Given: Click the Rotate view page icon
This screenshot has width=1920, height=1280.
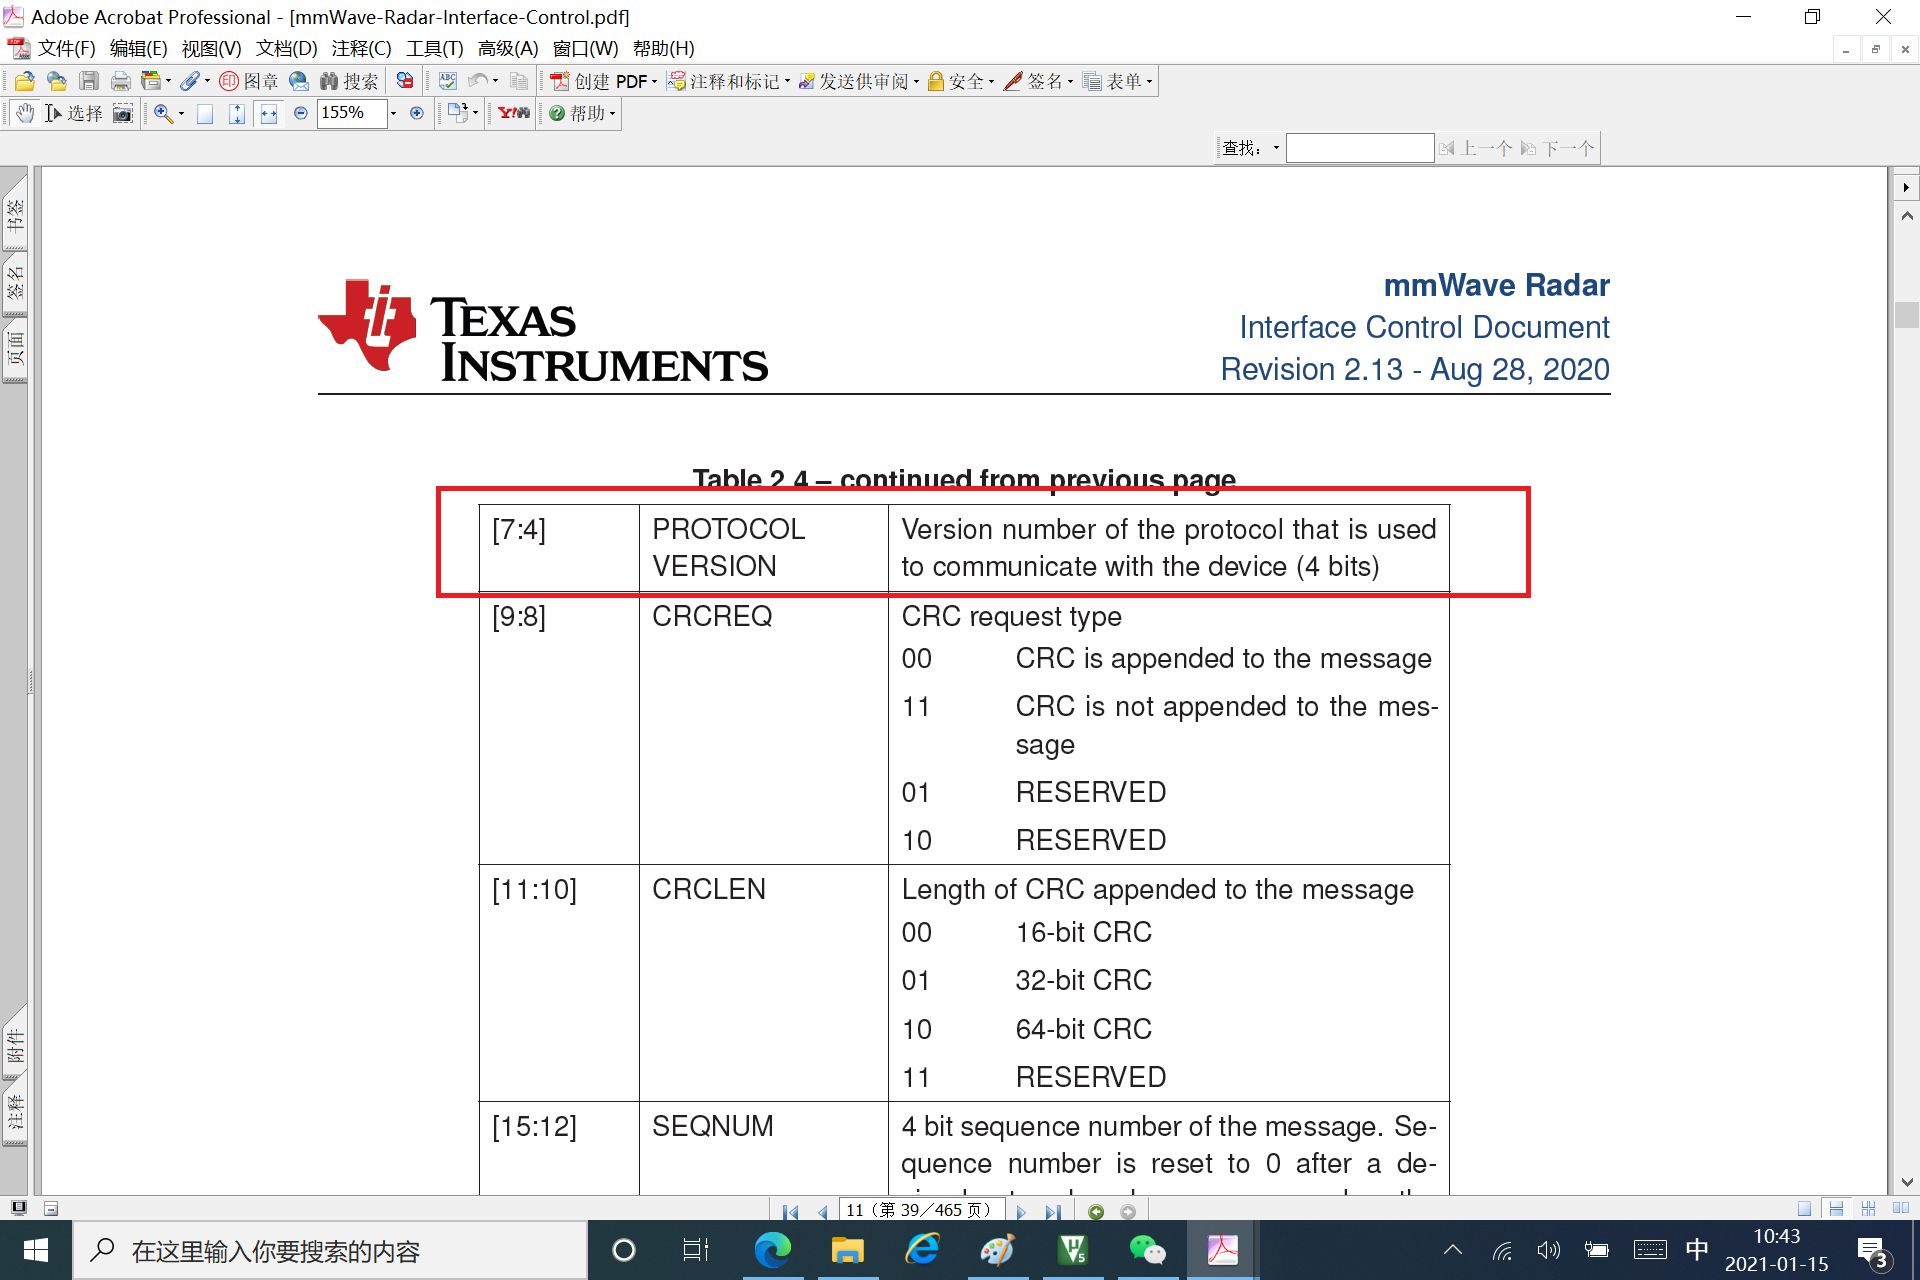Looking at the screenshot, I should [457, 113].
